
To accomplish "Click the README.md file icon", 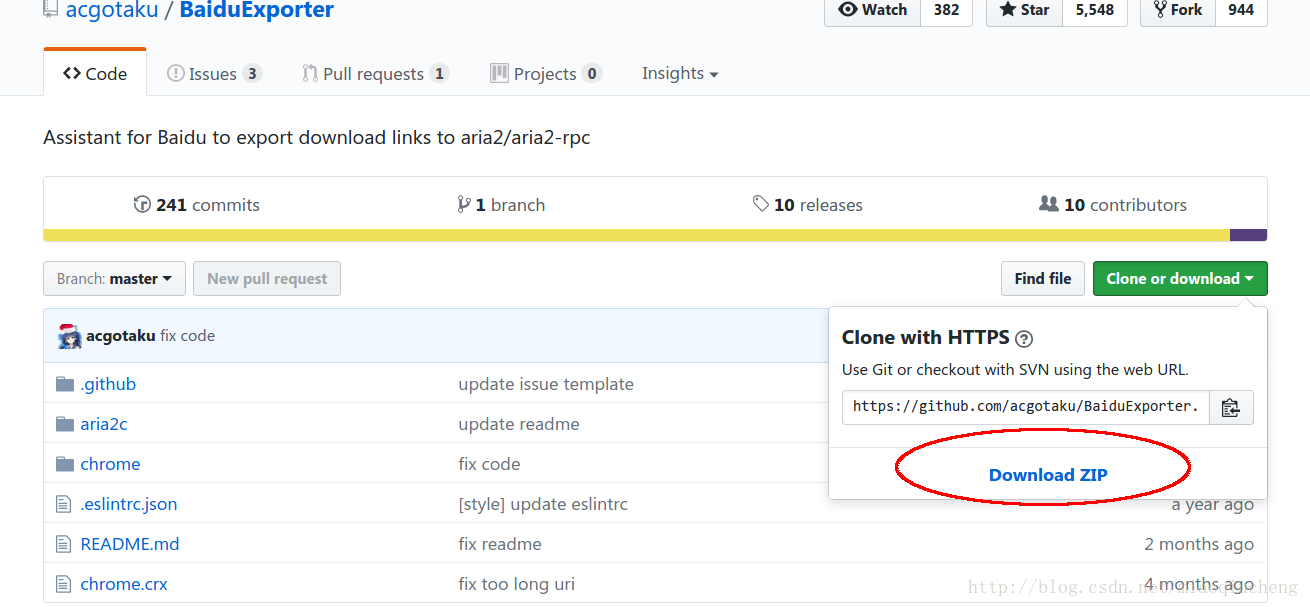I will pos(64,544).
